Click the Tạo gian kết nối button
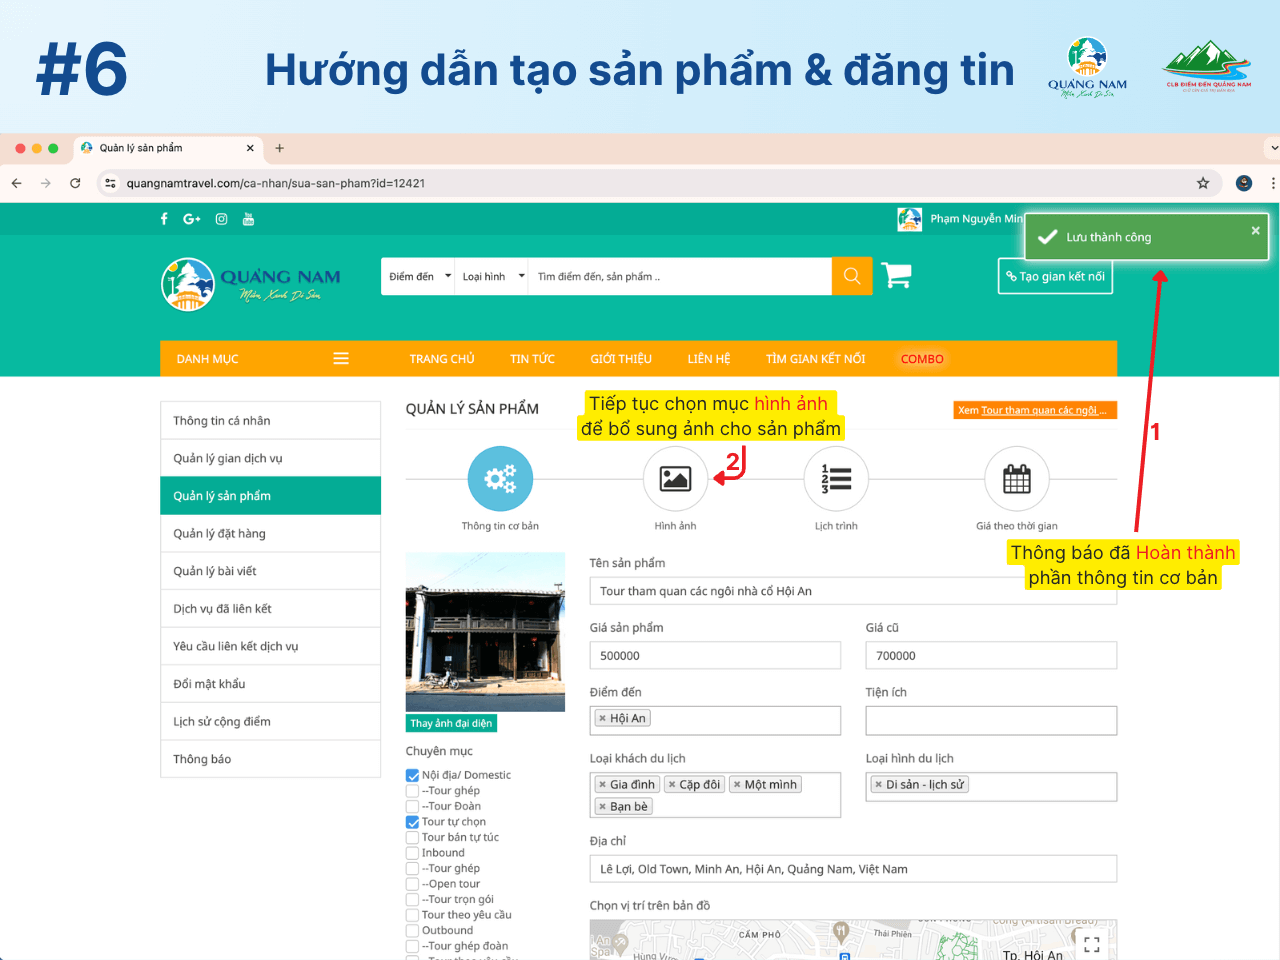The width and height of the screenshot is (1280, 960). (1055, 277)
